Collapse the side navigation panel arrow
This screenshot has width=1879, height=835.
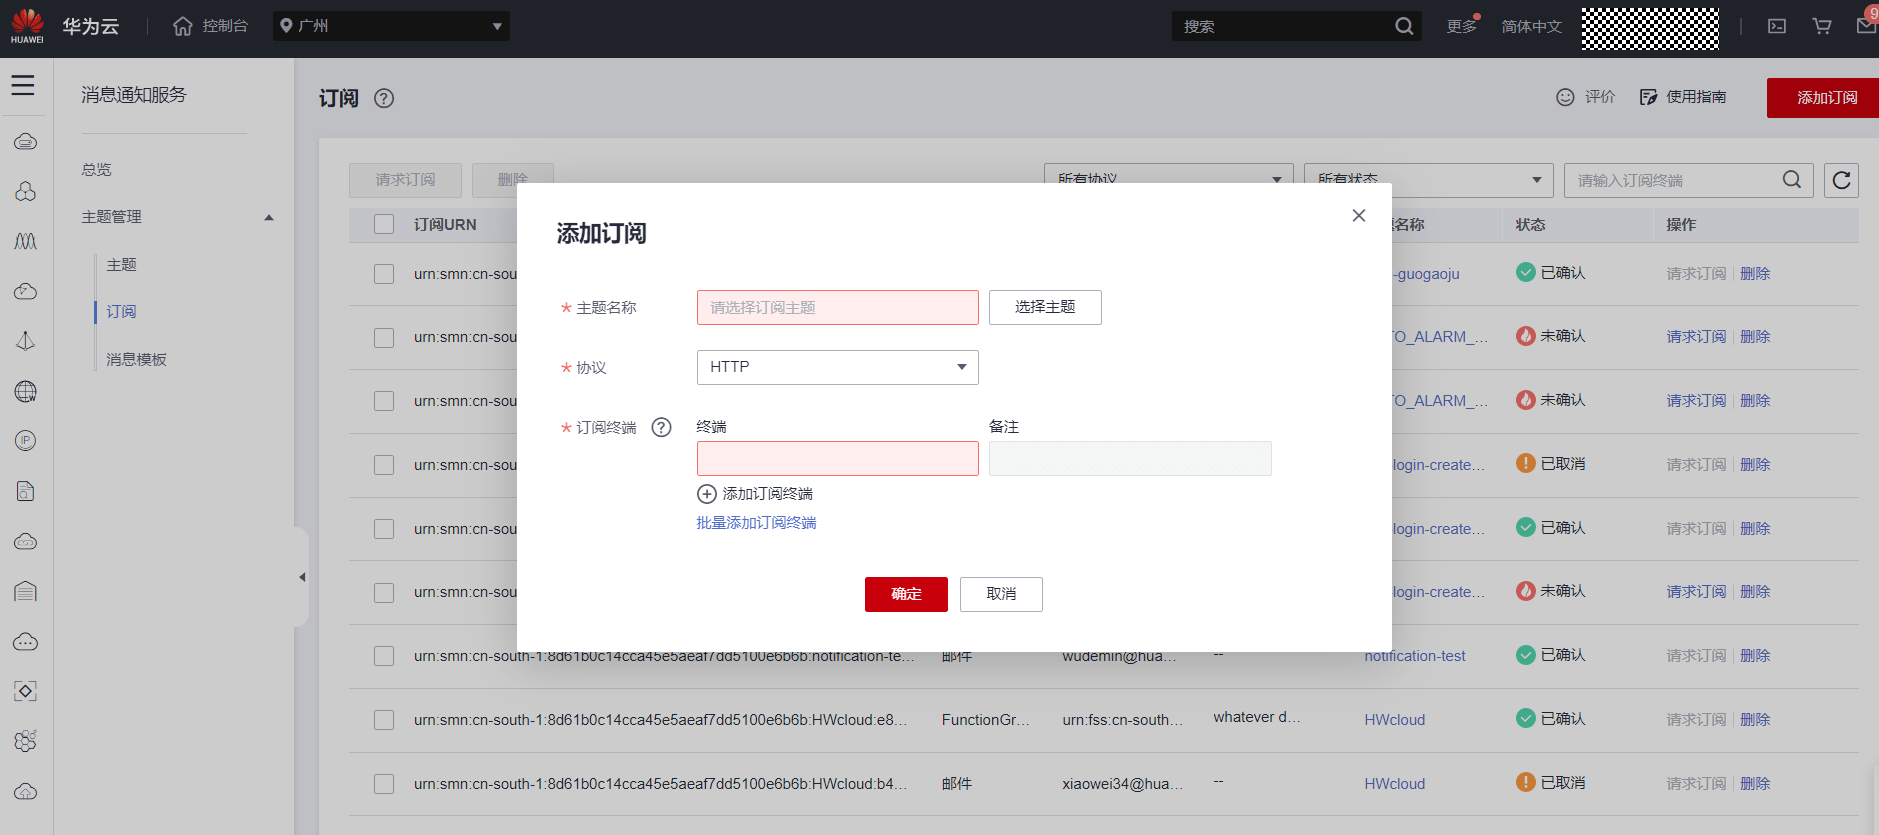click(x=302, y=577)
